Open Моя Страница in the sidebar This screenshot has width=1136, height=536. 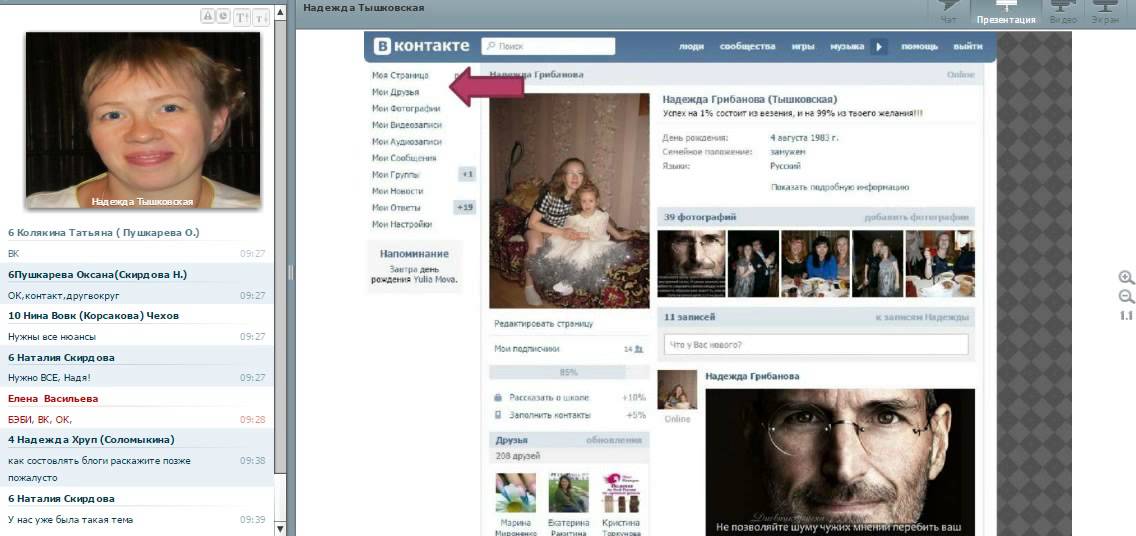400,75
